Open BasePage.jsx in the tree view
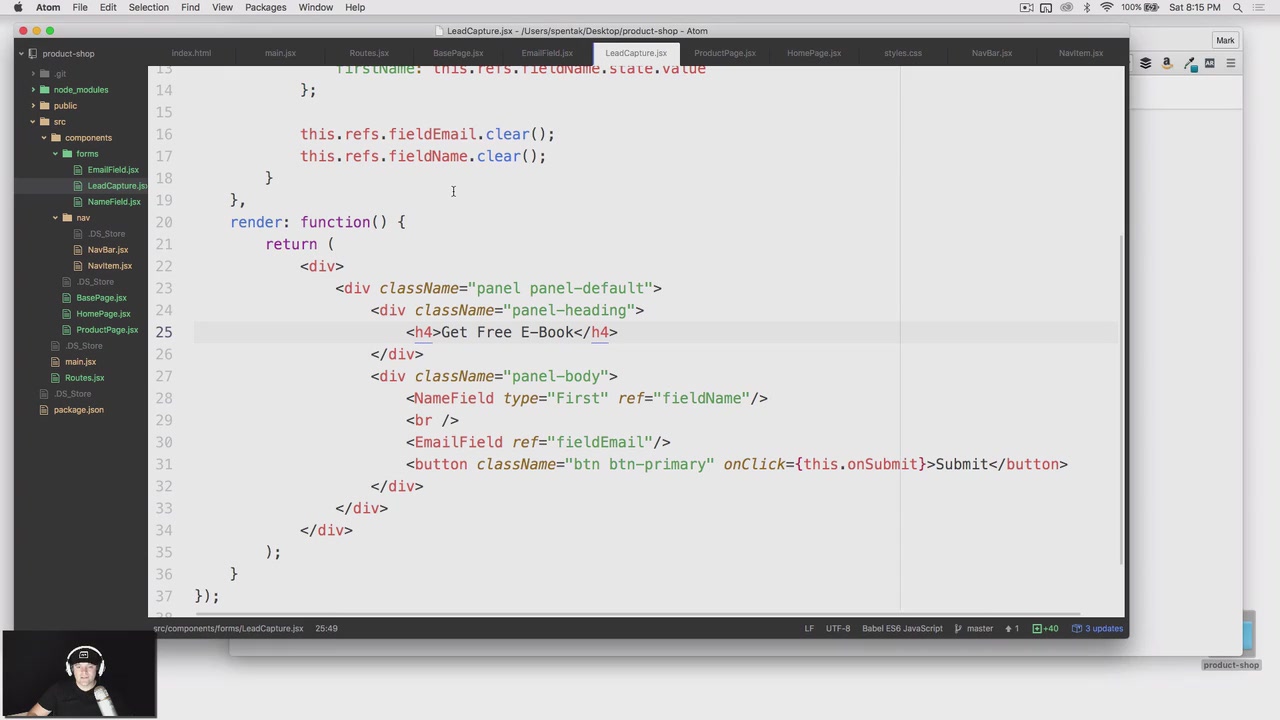1280x720 pixels. (x=102, y=298)
